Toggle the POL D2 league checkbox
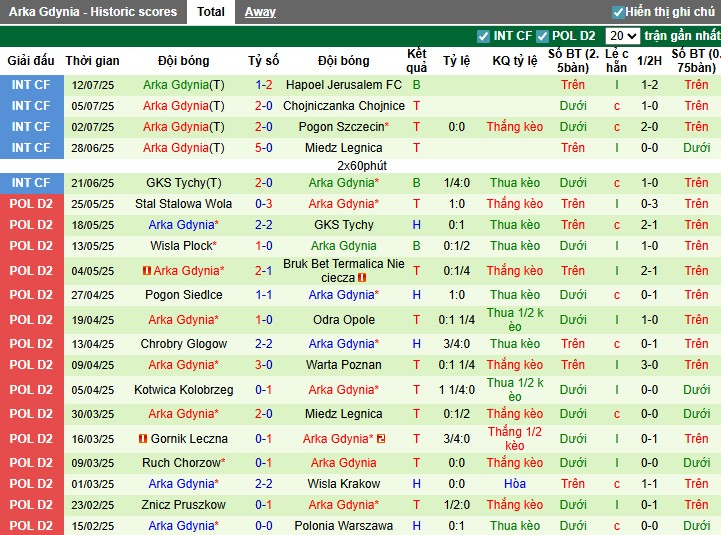The width and height of the screenshot is (721, 535). tap(543, 36)
